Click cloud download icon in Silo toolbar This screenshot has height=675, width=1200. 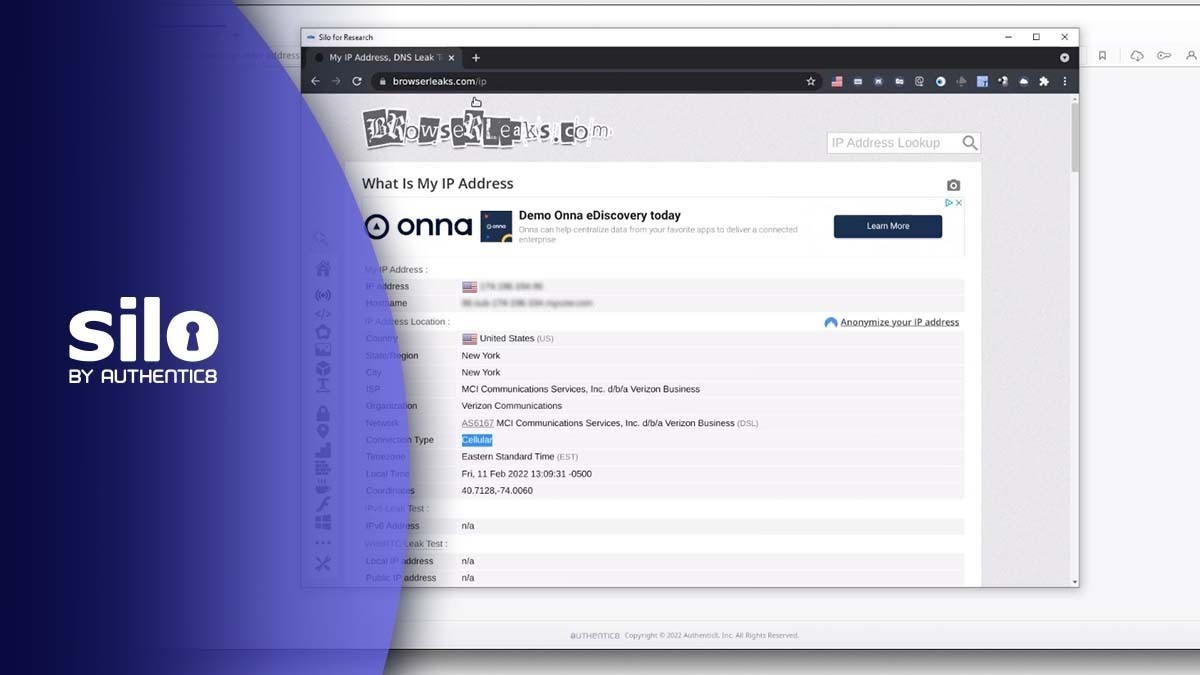click(1137, 56)
